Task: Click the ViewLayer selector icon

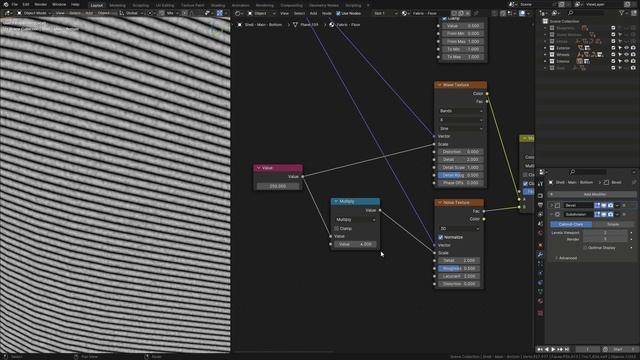Action: tap(578, 4)
